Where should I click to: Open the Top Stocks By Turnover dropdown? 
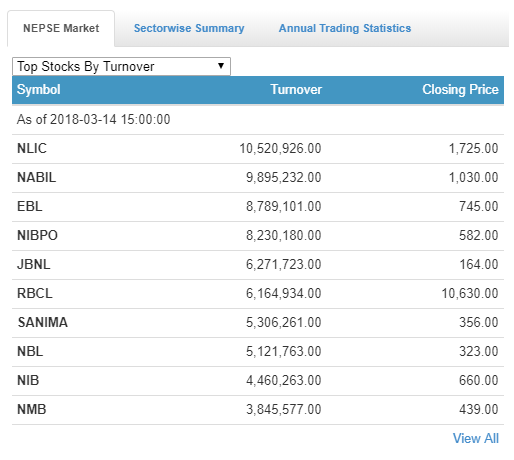[121, 66]
